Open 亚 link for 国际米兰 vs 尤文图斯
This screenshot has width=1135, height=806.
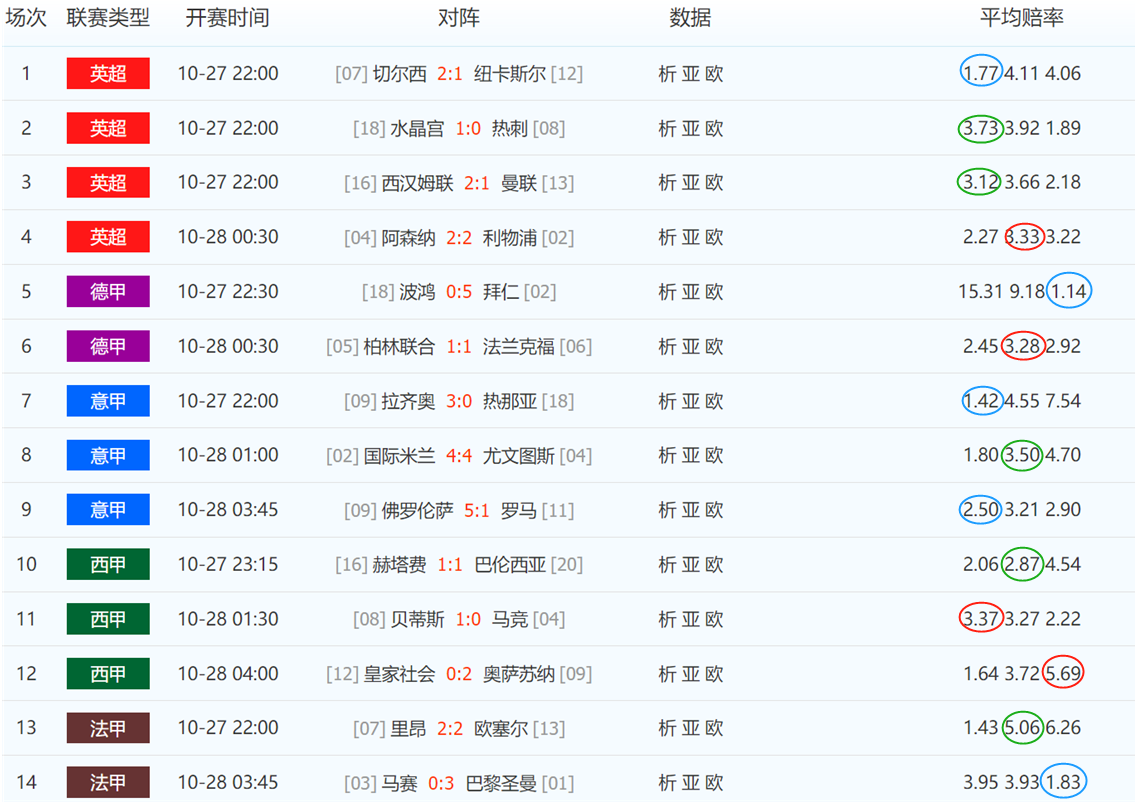[691, 456]
